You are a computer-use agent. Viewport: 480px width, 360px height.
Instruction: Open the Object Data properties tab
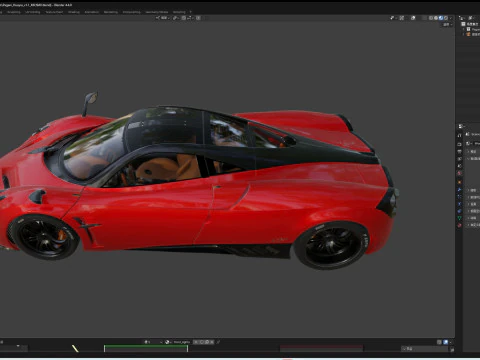460,218
